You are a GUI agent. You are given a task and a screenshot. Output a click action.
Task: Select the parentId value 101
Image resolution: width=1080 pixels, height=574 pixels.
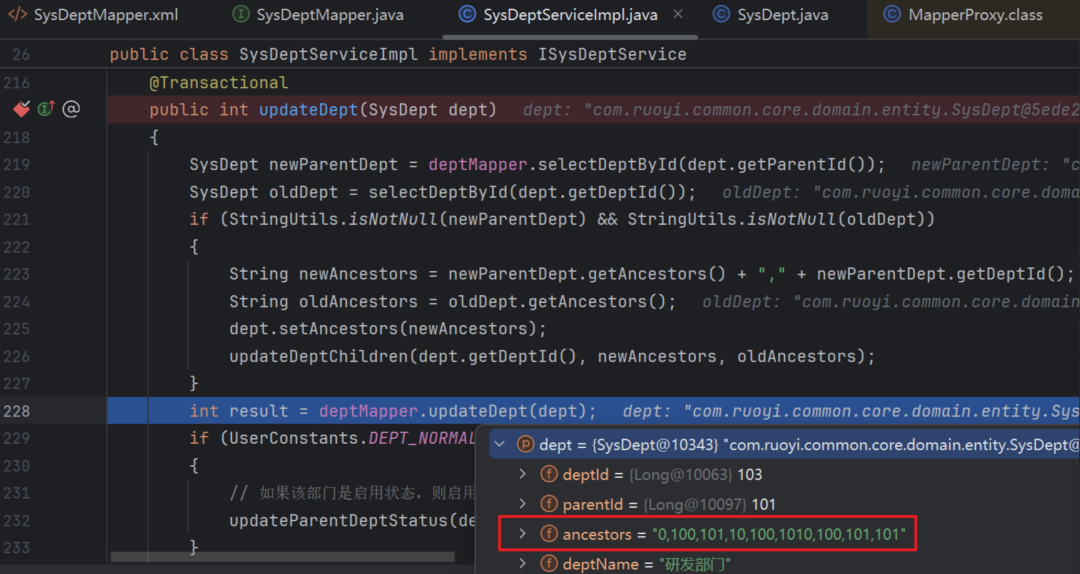pyautogui.click(x=763, y=504)
